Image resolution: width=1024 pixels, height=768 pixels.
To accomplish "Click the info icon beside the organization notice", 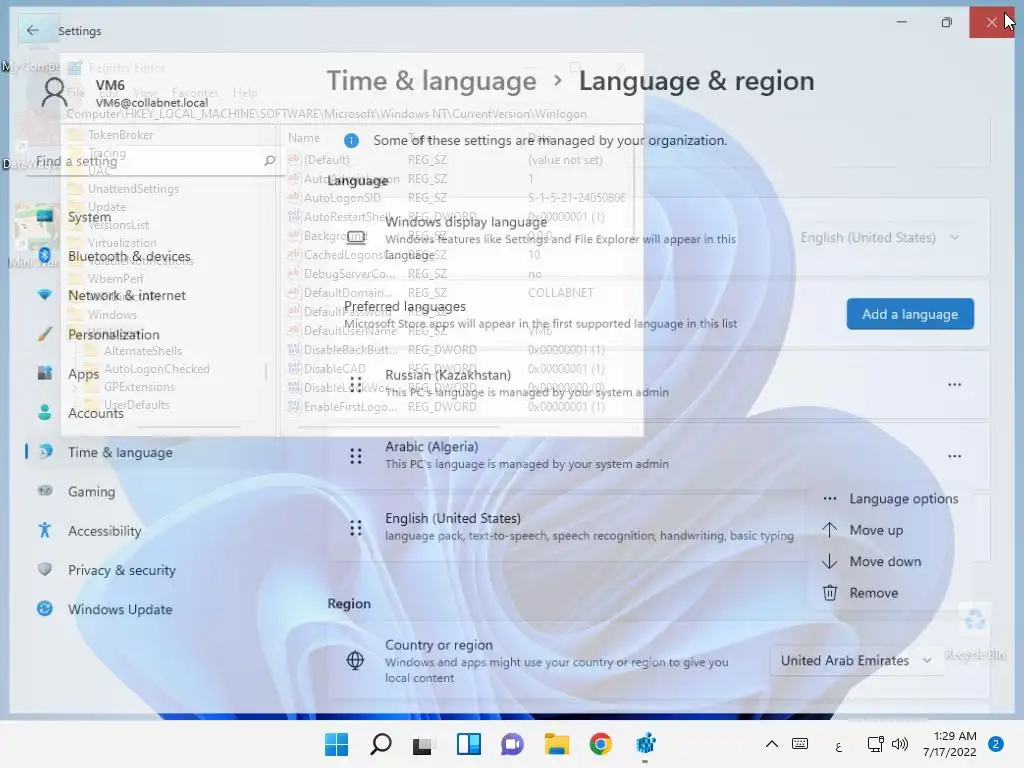I will pos(351,140).
